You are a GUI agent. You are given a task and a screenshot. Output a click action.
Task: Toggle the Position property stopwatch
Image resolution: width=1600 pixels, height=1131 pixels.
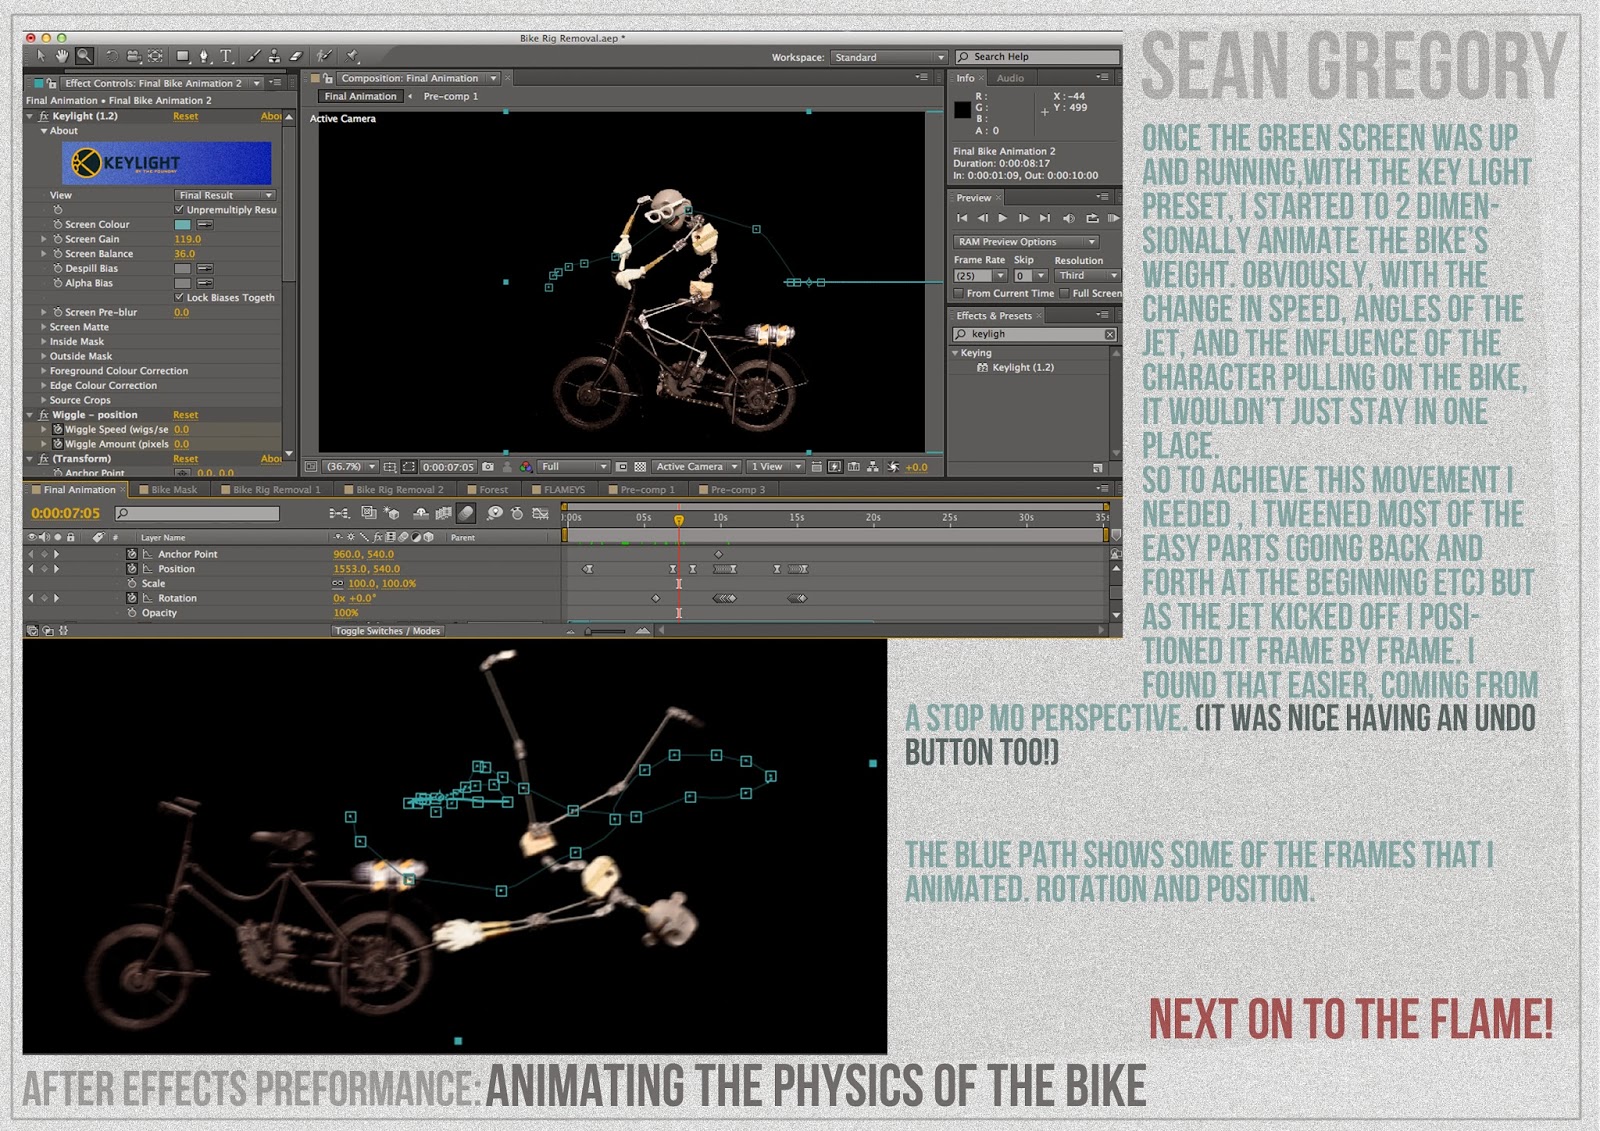(131, 568)
